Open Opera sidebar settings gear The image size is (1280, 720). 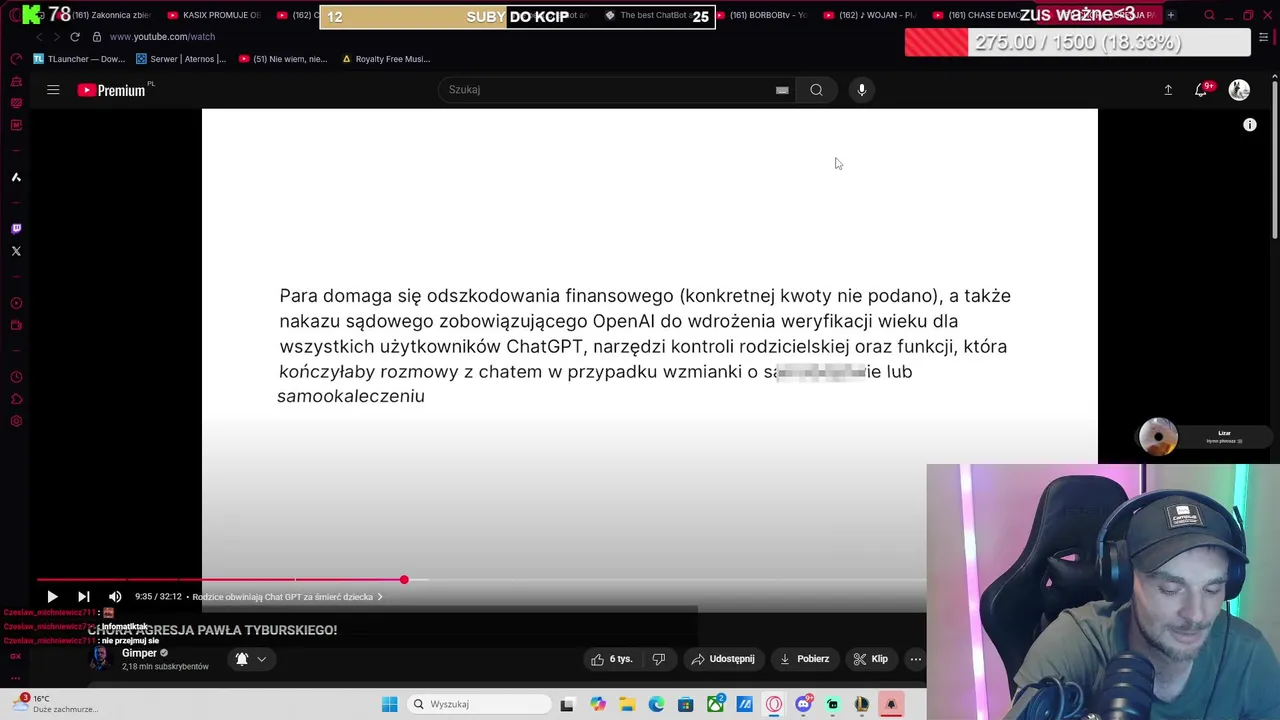16,421
